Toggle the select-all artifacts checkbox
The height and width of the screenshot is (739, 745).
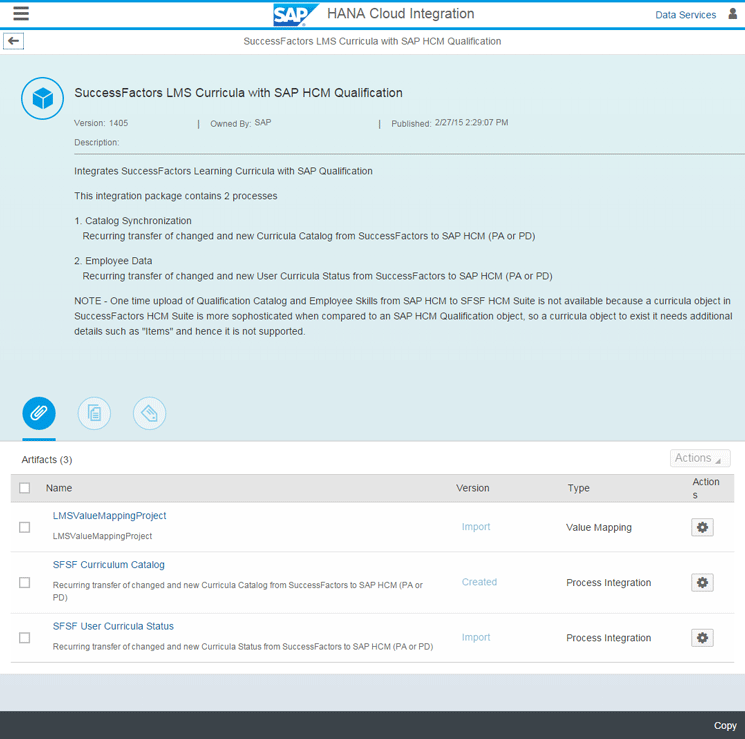25,488
